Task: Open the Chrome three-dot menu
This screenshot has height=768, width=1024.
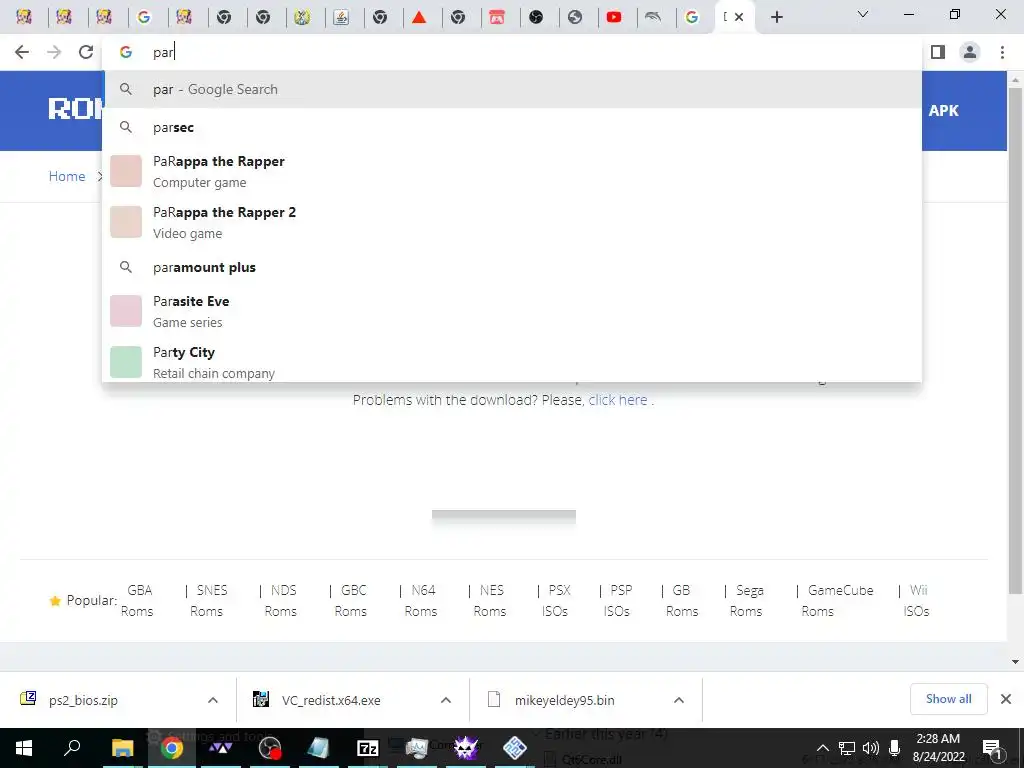Action: (x=1002, y=52)
